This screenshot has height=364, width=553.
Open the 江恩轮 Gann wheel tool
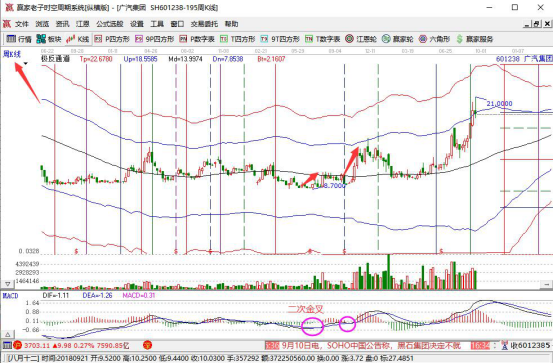coord(361,39)
